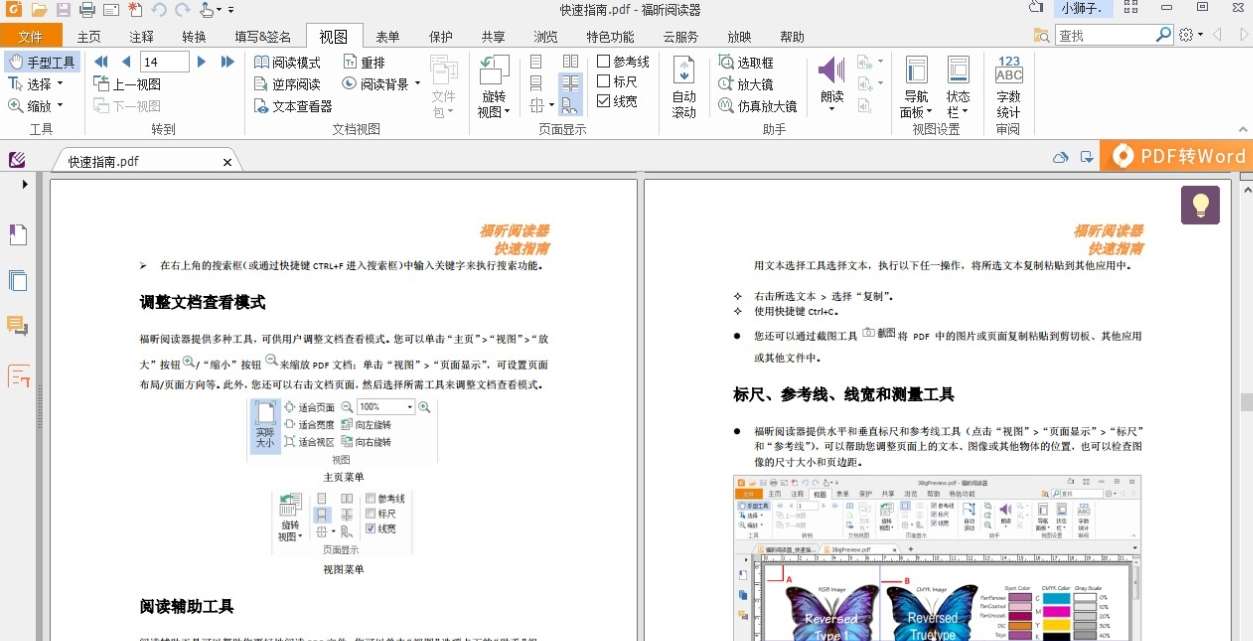This screenshot has width=1253, height=641.
Task: Click PDF转Word button
Action: pos(1177,156)
